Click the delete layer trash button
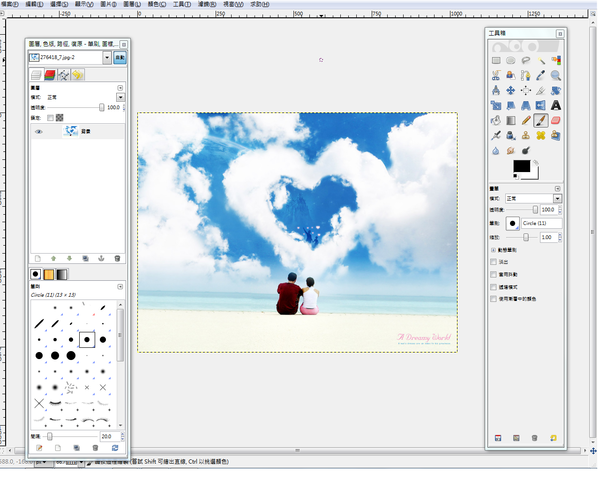The image size is (600, 480). (x=117, y=258)
